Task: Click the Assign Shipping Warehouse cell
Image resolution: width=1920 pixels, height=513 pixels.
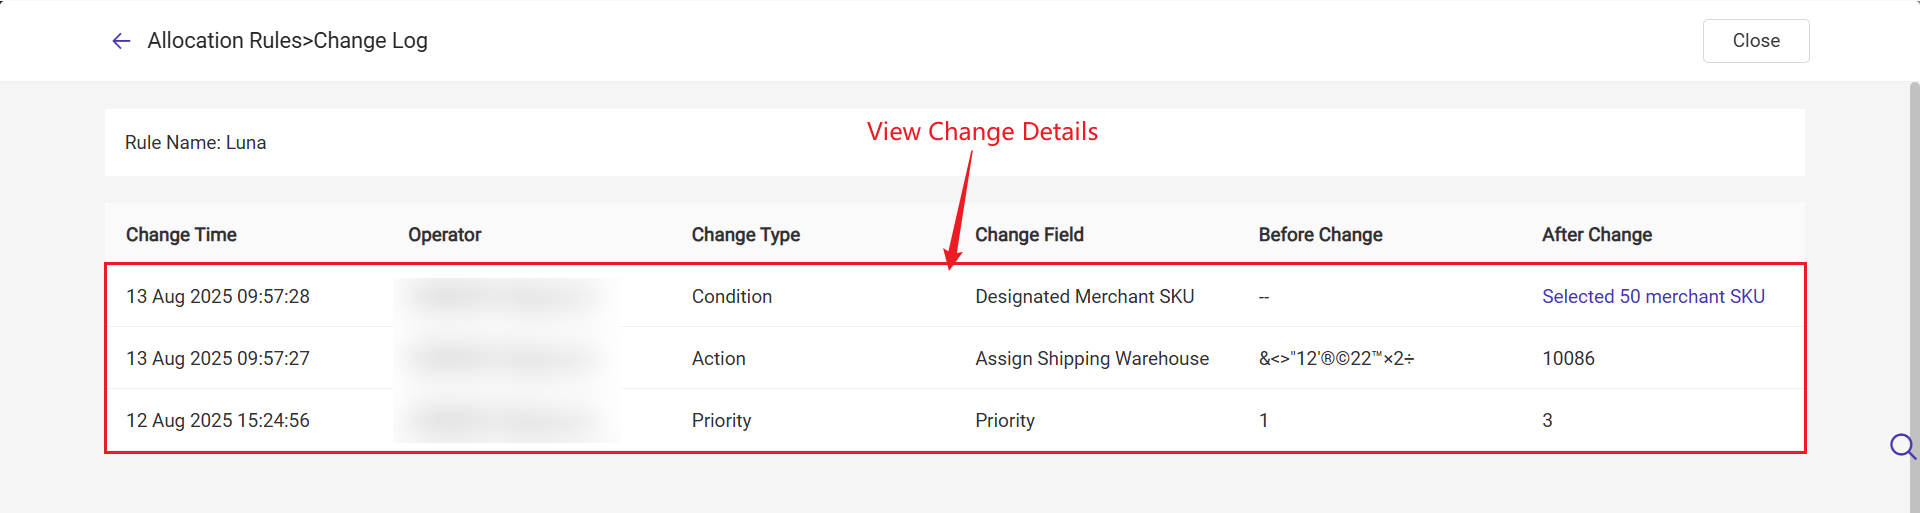Action: coord(1092,358)
